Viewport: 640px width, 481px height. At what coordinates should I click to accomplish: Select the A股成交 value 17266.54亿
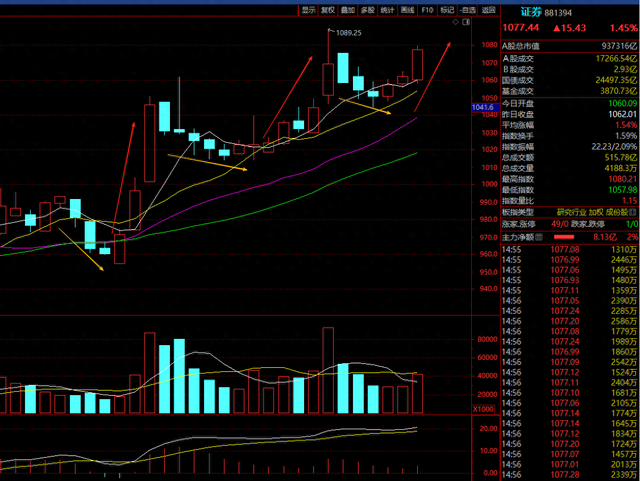pos(616,58)
